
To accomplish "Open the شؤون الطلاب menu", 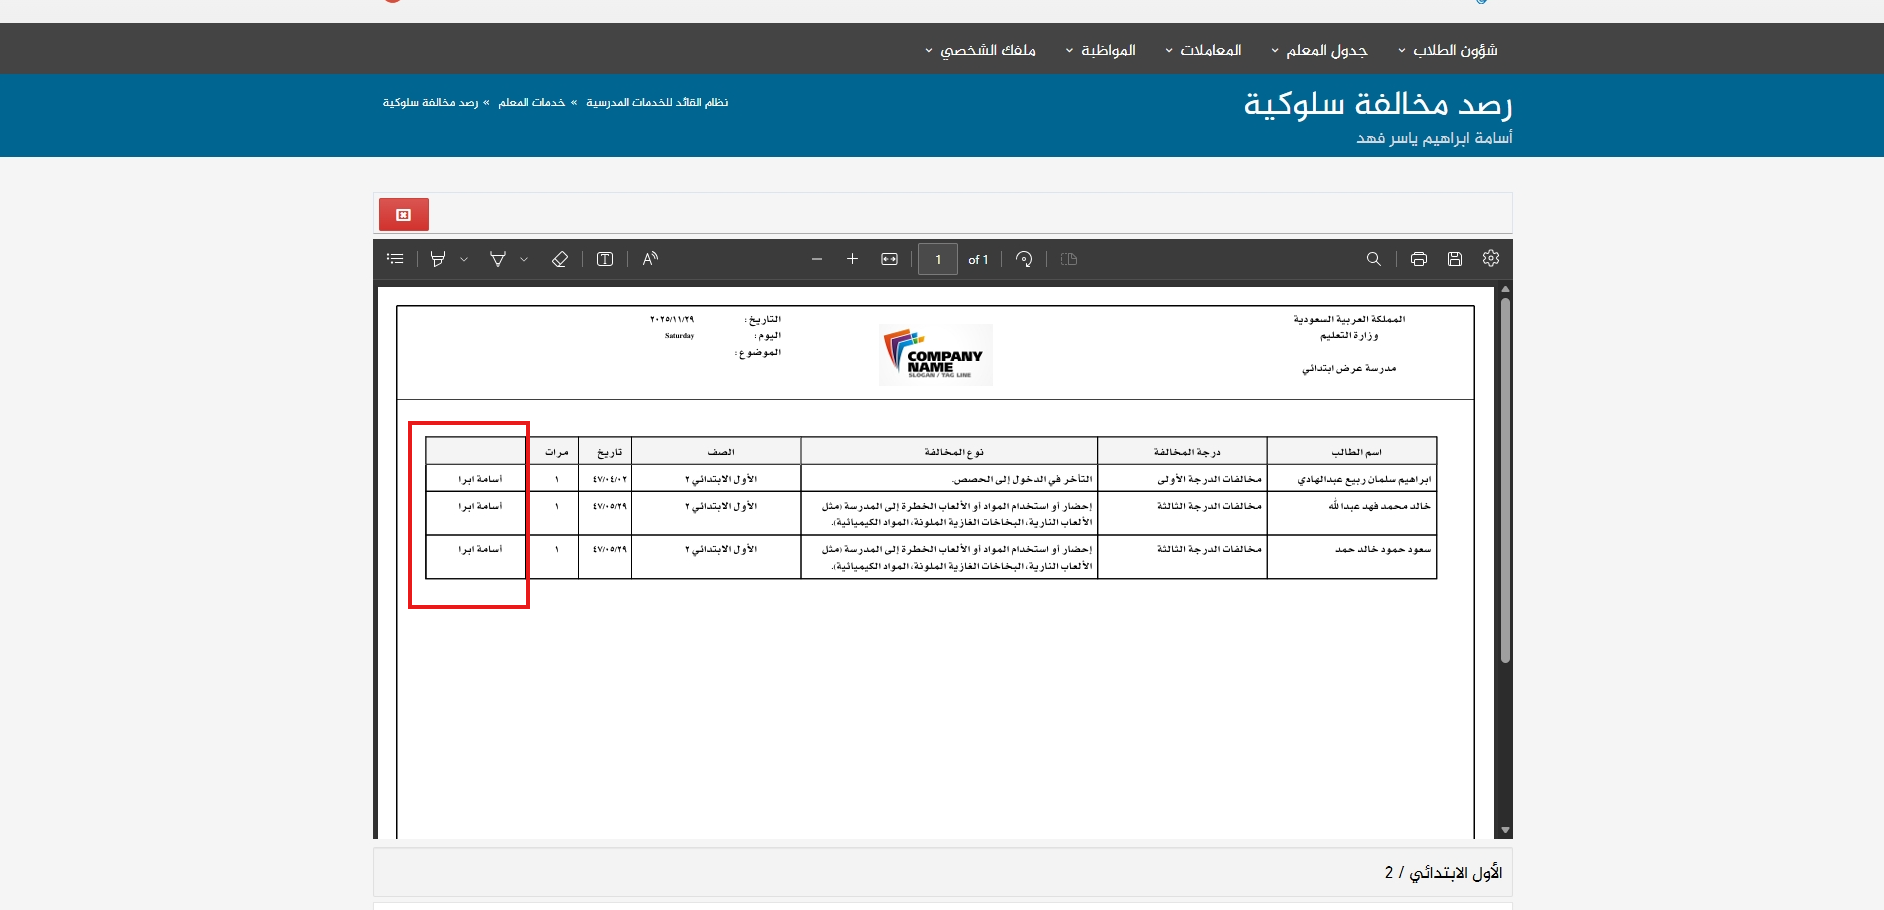I will 1448,50.
